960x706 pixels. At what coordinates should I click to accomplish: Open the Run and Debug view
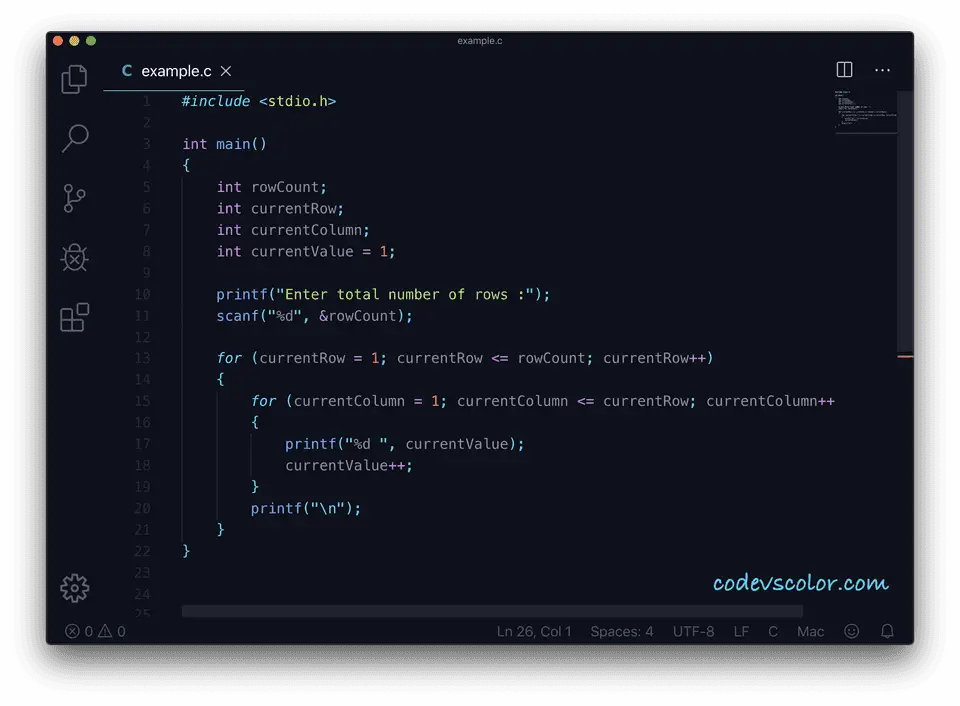[x=74, y=258]
